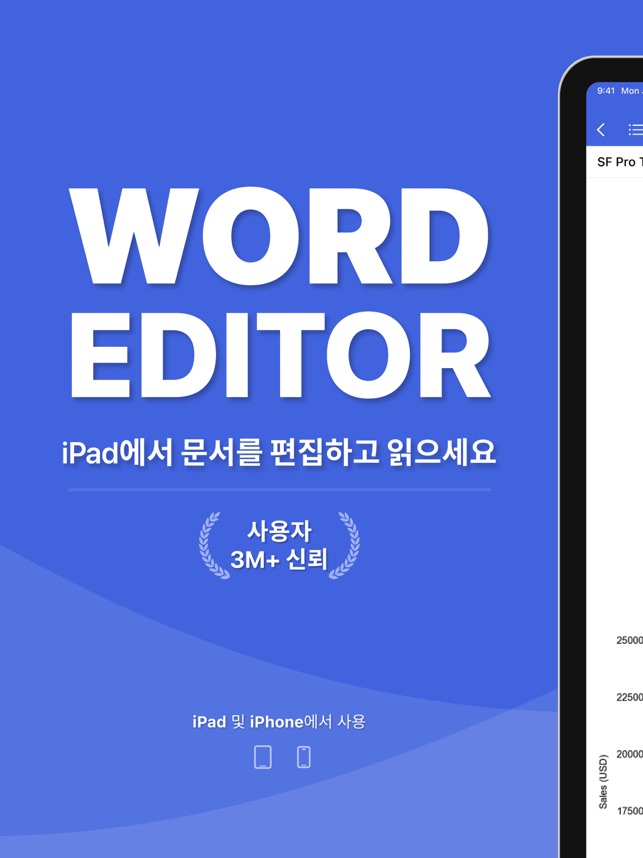This screenshot has height=858, width=643.
Task: Click the WORD EDITOR headline
Action: point(280,293)
